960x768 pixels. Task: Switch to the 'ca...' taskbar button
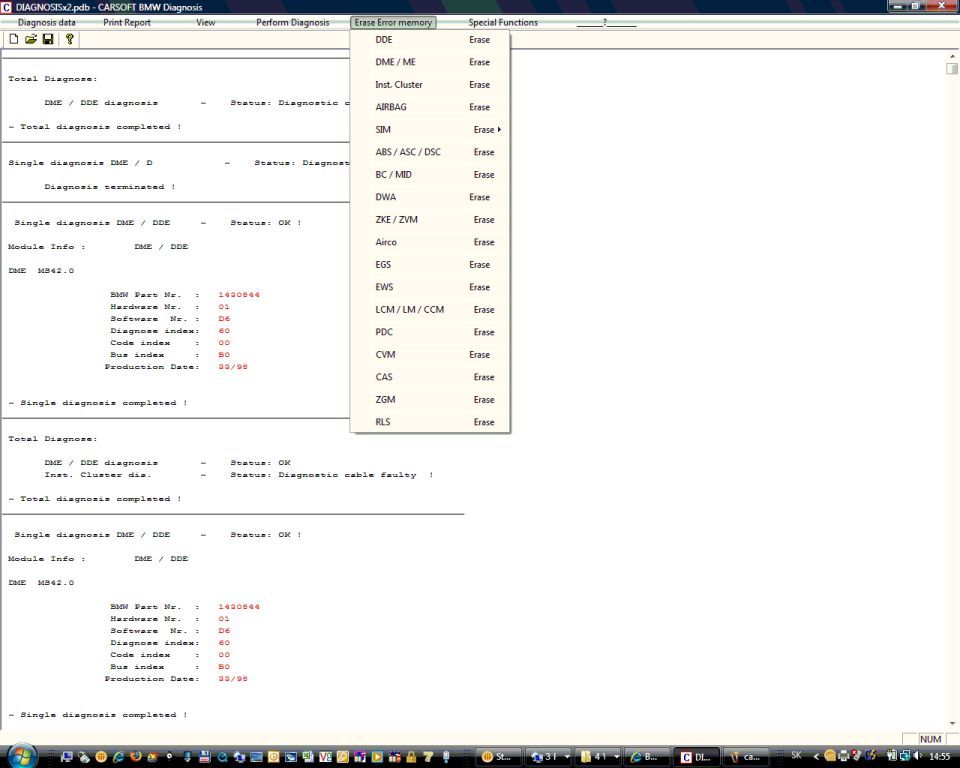(746, 756)
